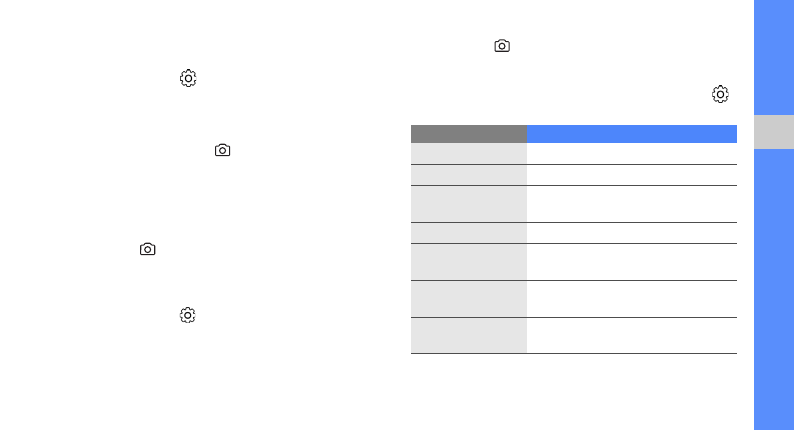Screen dimensions: 794x430
Task: Select the dark gray table header cell
Action: pos(469,134)
